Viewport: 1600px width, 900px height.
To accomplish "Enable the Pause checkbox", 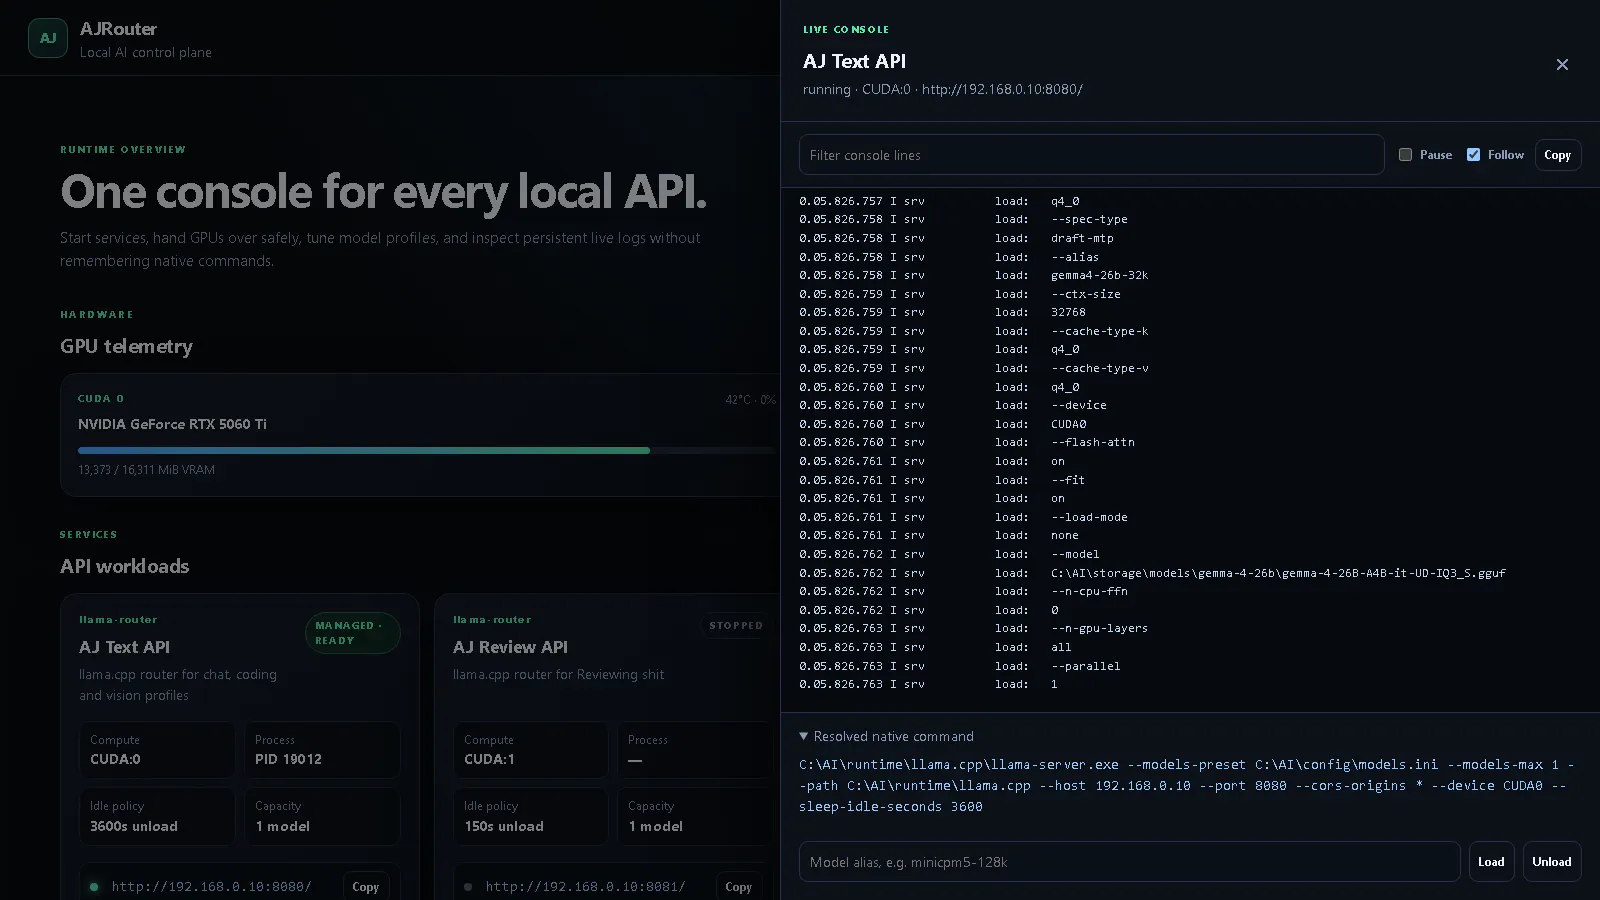I will click(x=1405, y=155).
